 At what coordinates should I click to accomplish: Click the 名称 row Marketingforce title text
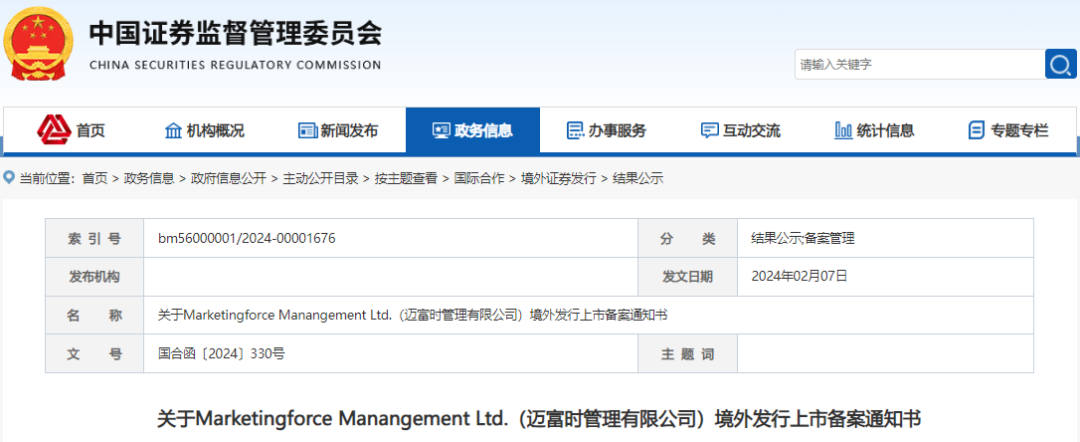413,315
